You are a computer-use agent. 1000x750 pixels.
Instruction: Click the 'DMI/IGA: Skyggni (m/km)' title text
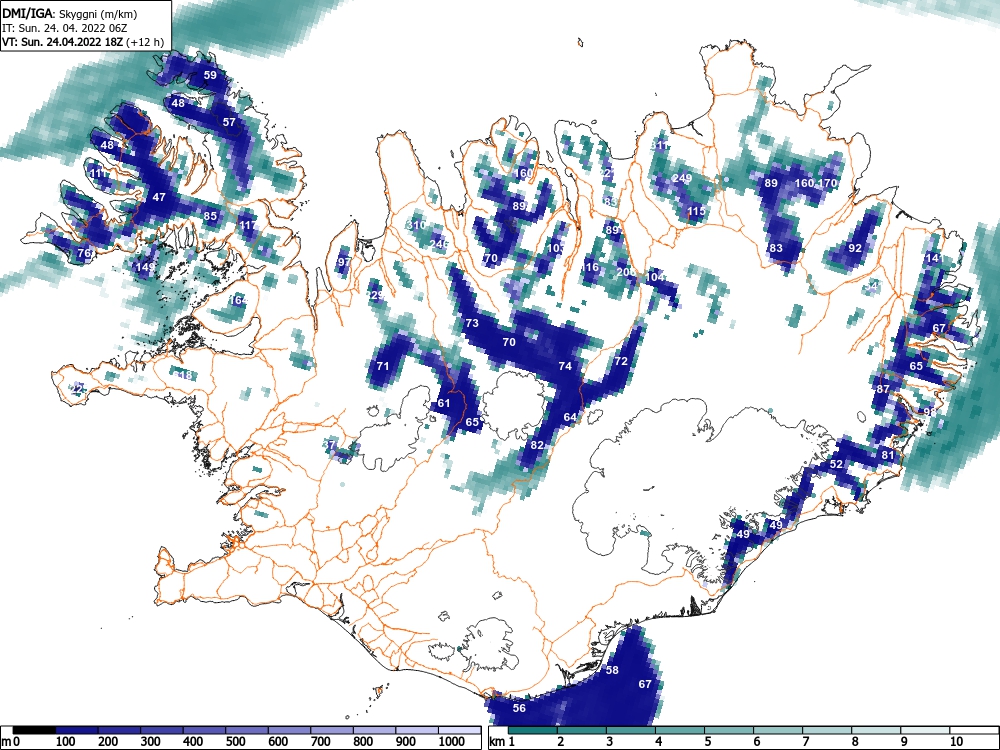70,13
